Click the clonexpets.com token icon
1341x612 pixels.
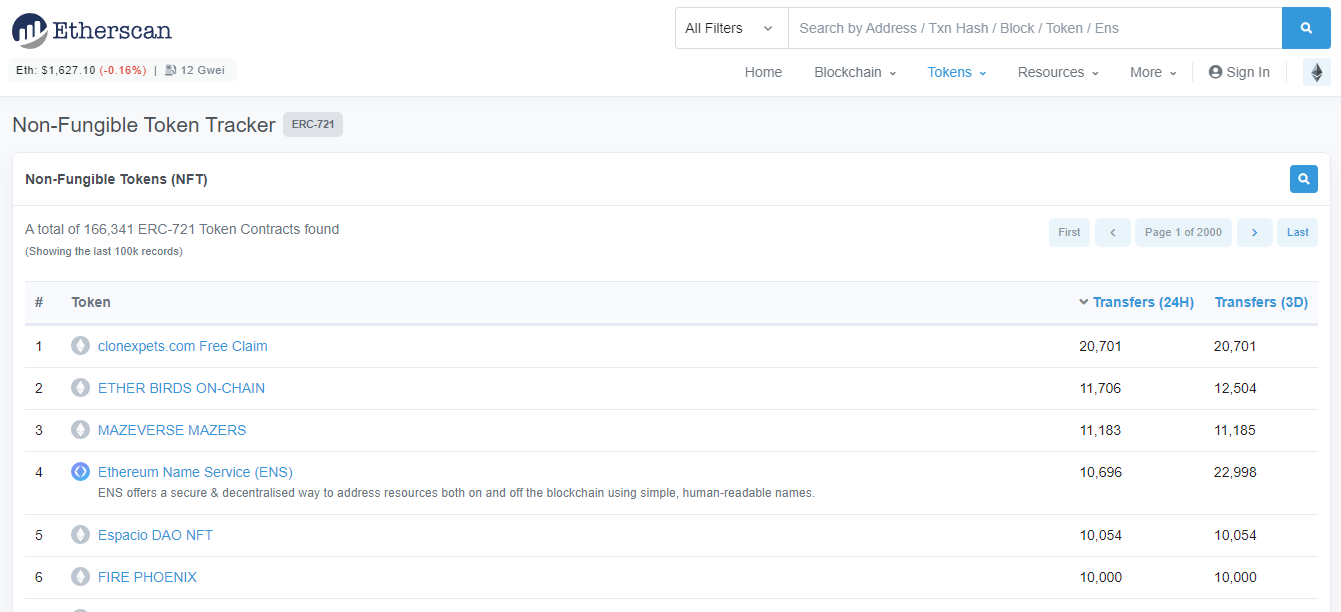pyautogui.click(x=80, y=346)
